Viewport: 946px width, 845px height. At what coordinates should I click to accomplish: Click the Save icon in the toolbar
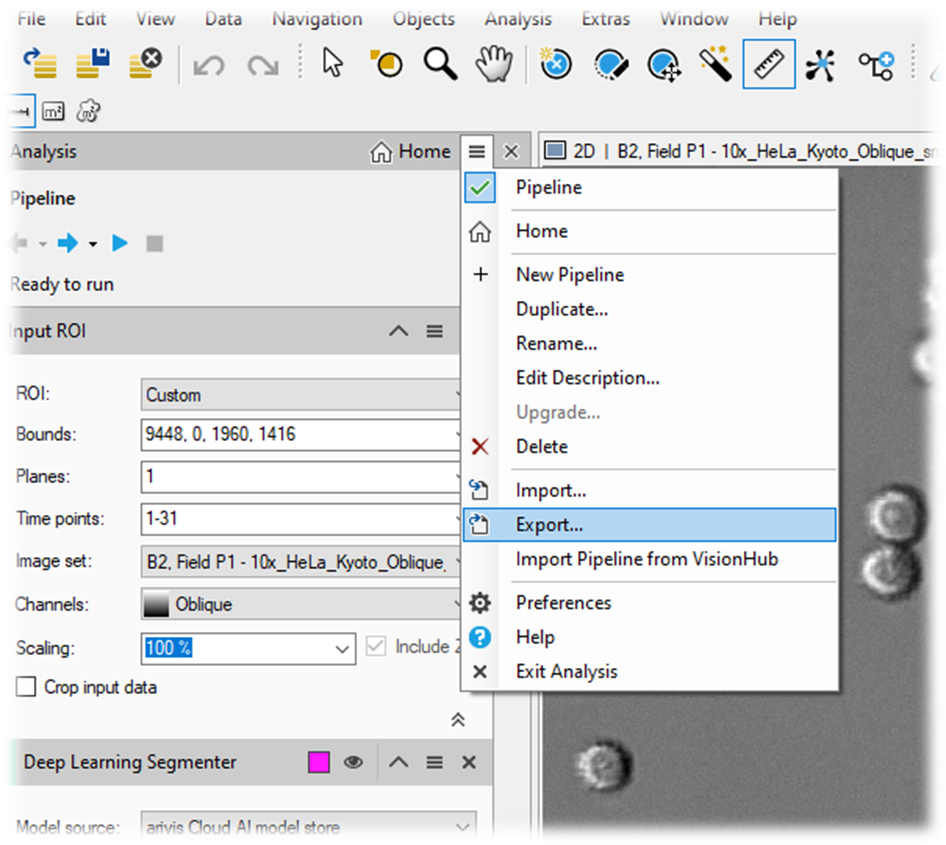click(x=93, y=62)
